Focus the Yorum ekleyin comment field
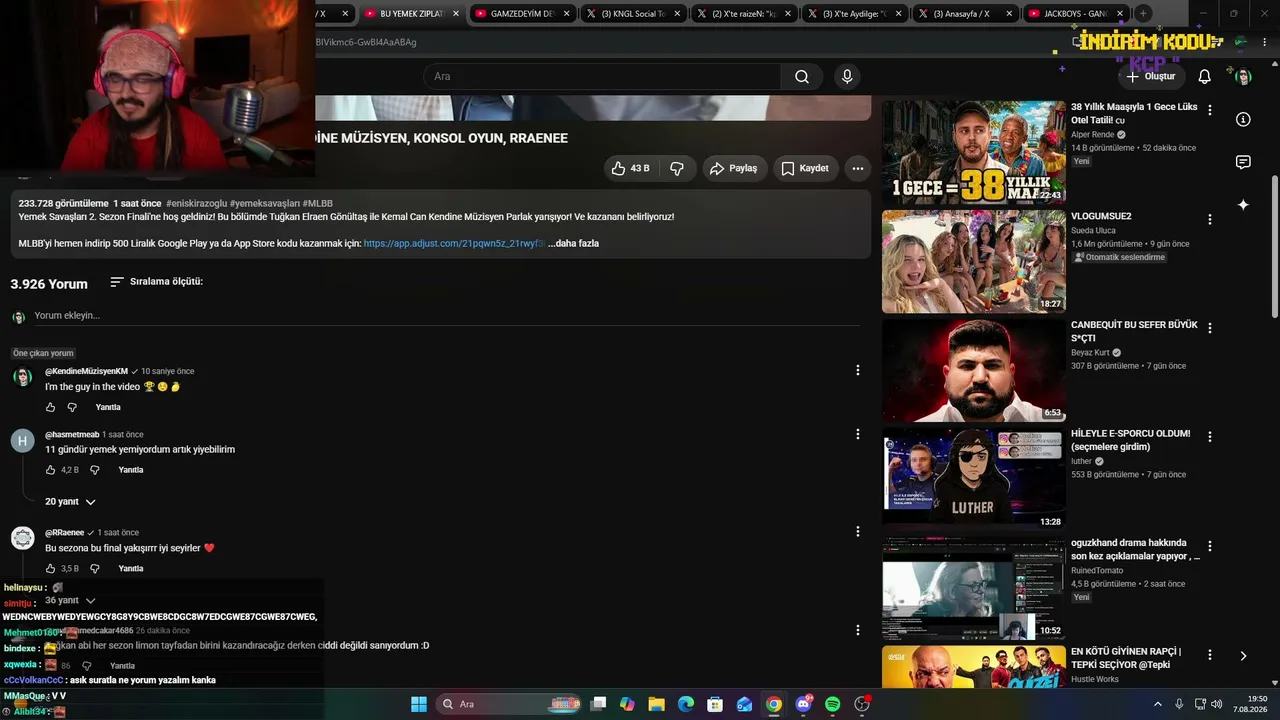 [447, 316]
